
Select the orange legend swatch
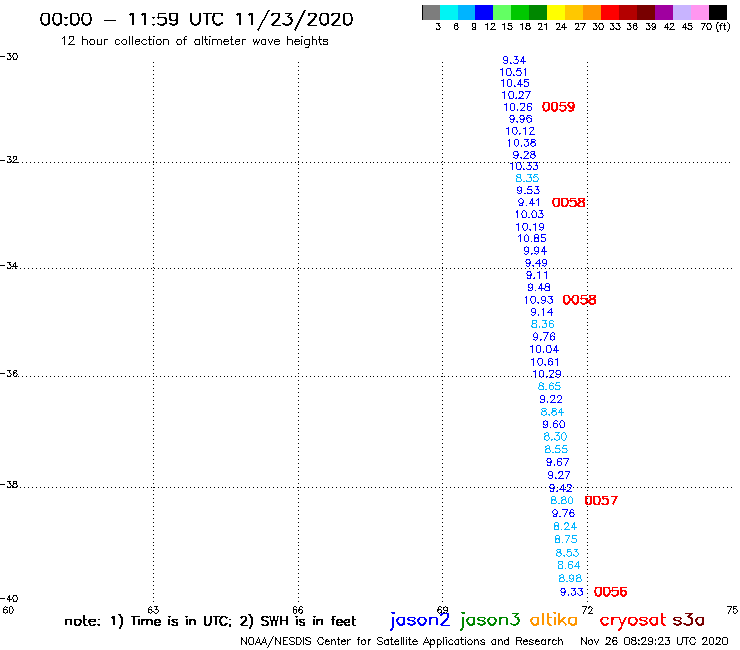592,12
